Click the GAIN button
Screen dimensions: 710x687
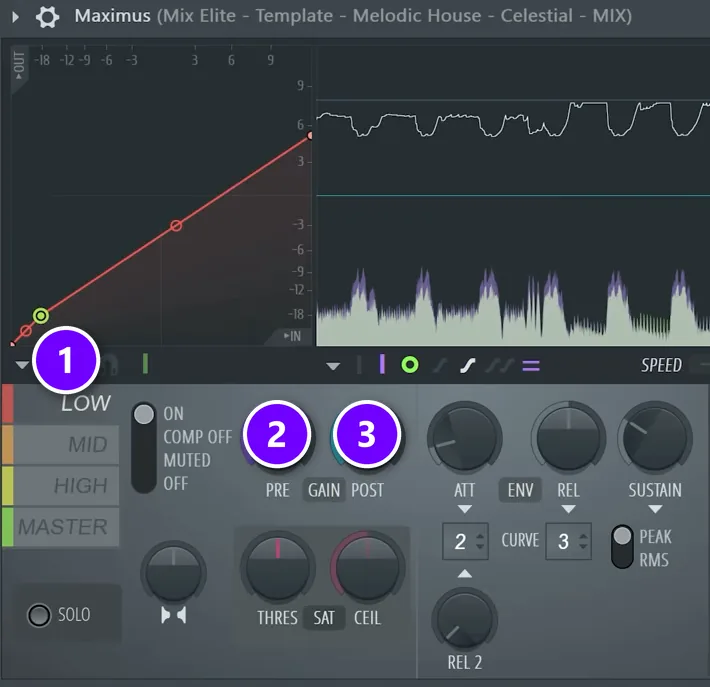(324, 490)
